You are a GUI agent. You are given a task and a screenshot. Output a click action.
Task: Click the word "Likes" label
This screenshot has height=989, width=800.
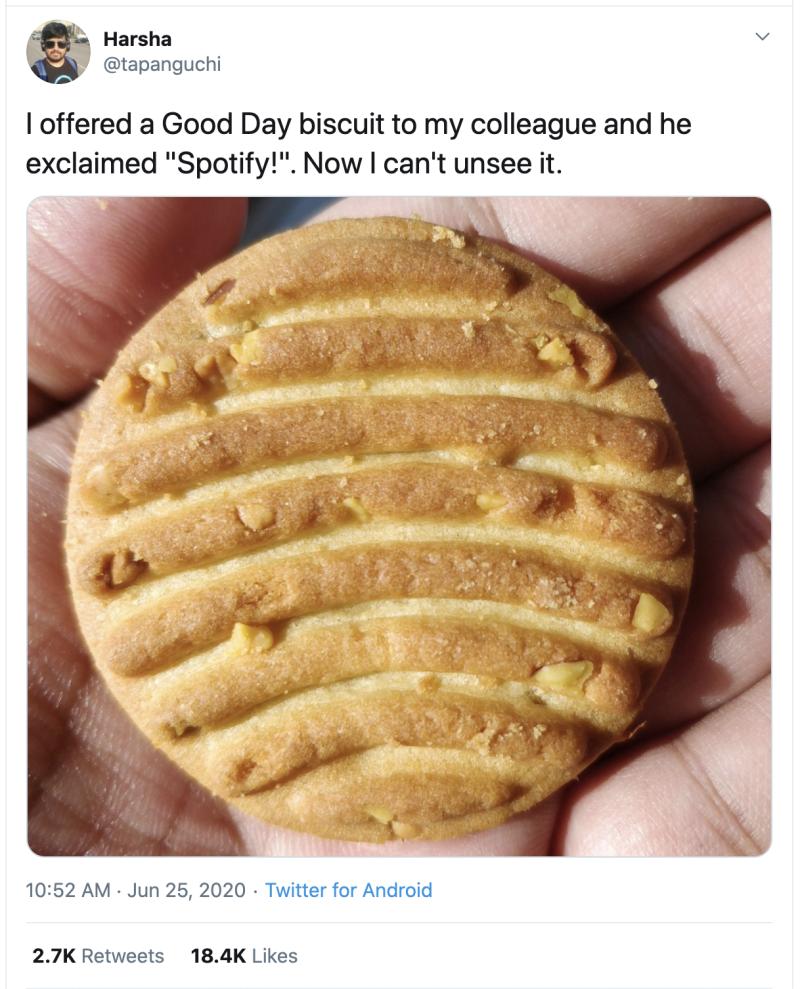[274, 956]
